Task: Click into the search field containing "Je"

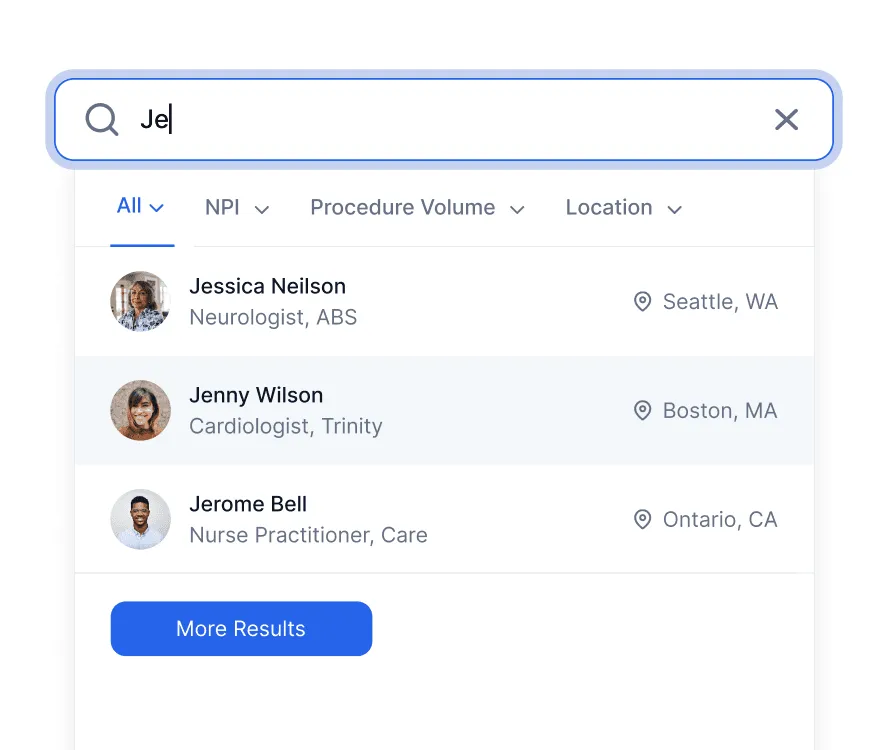Action: [444, 120]
